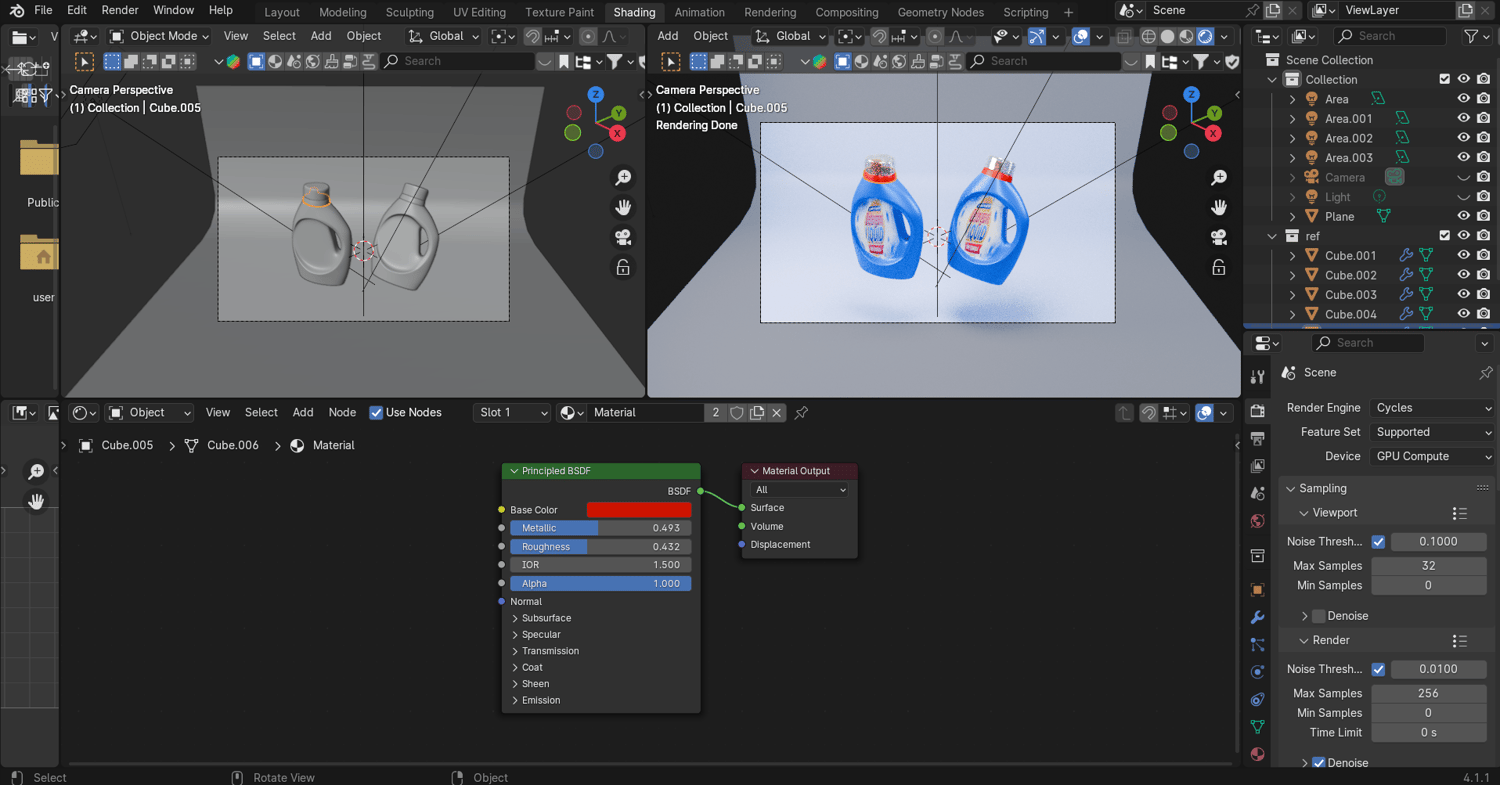The image size is (1500, 785).
Task: Click the pan hand icon in solid-shaded viewport
Action: [x=623, y=207]
